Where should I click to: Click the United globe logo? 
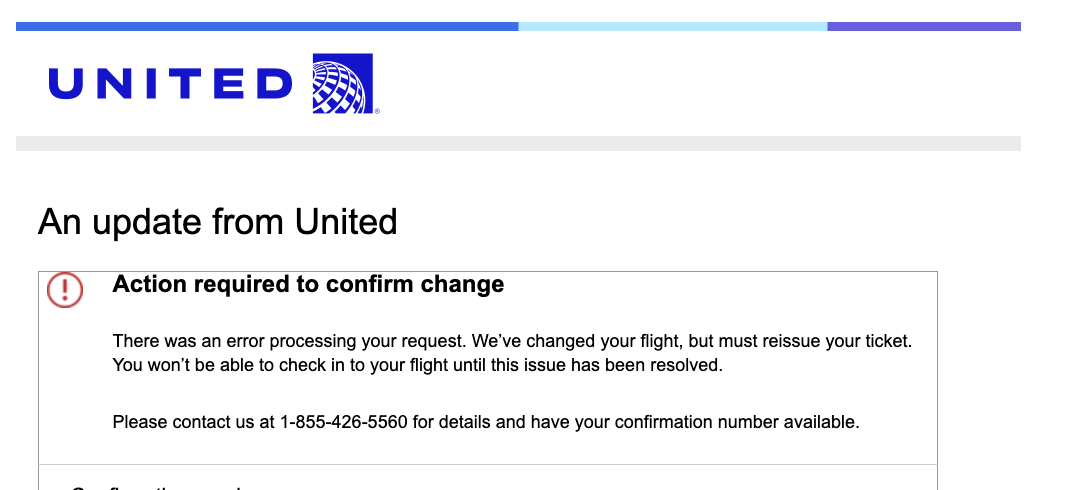click(342, 83)
